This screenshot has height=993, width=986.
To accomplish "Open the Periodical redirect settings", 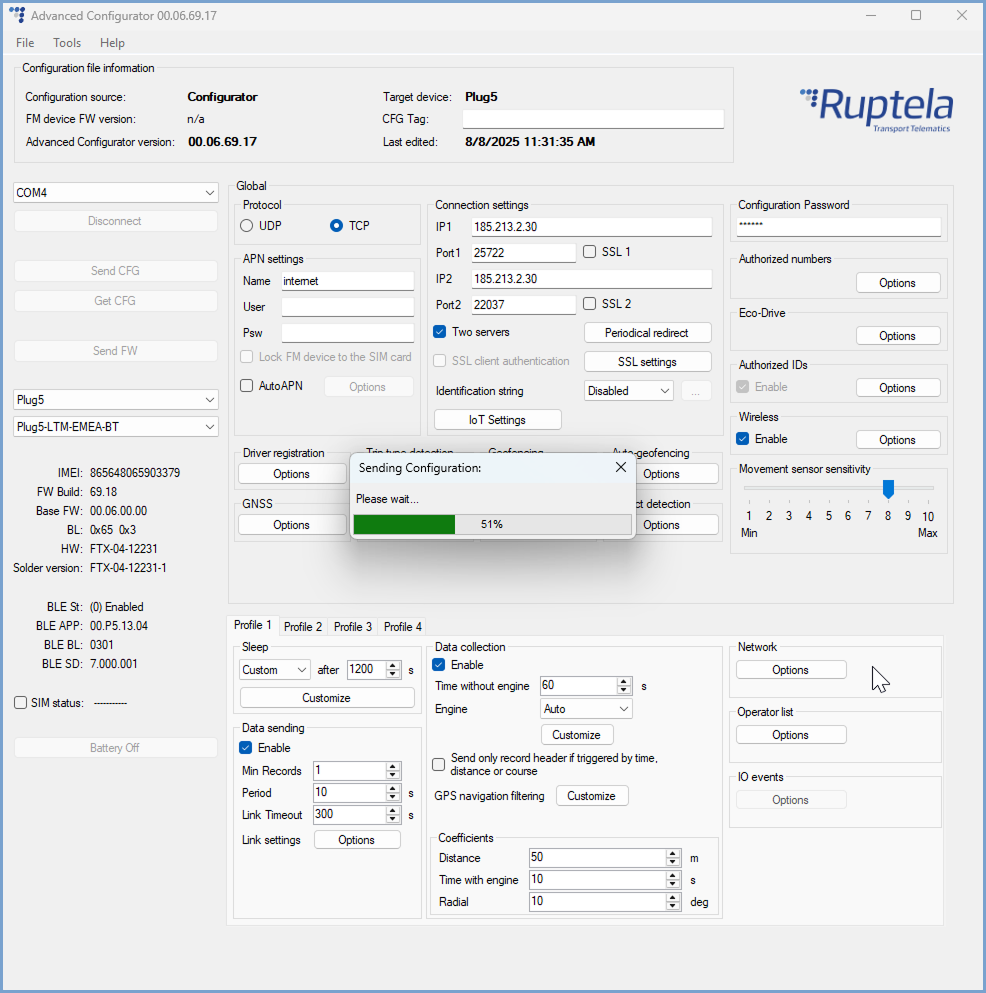I will (x=647, y=332).
